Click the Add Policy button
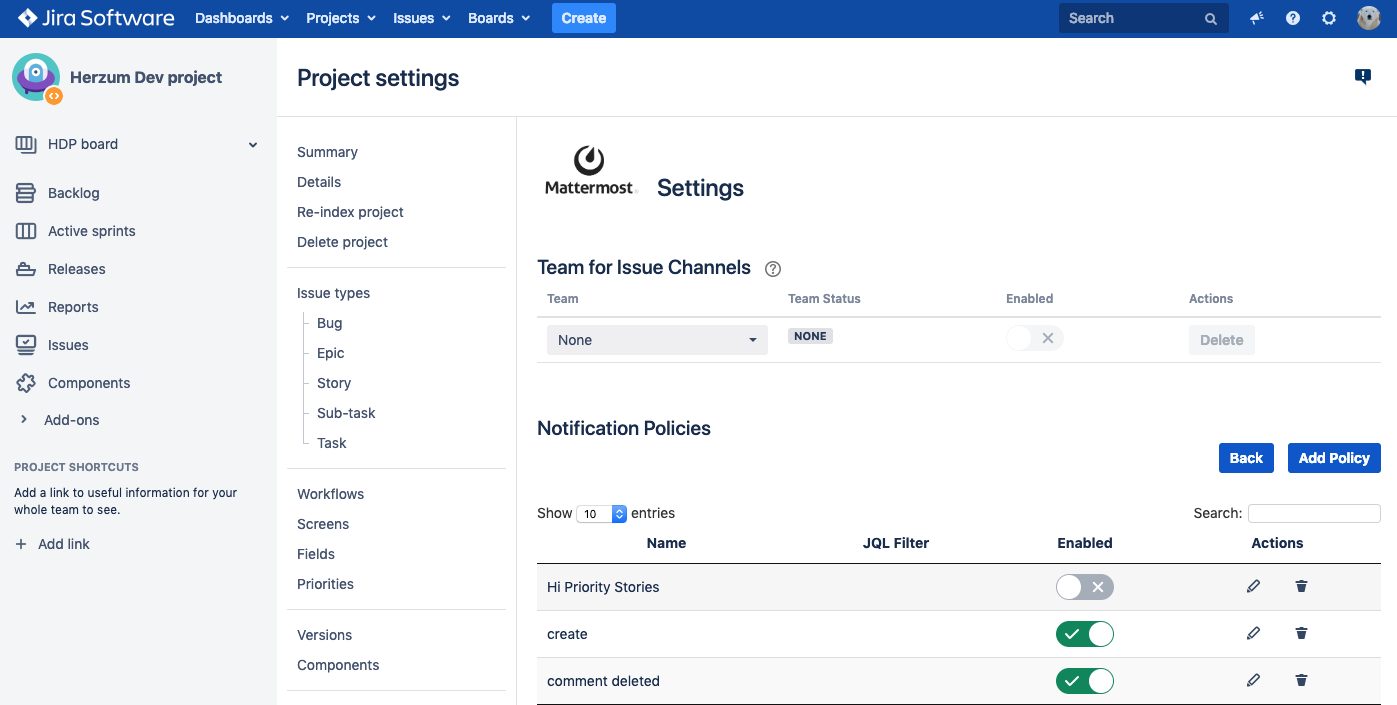This screenshot has width=1397, height=705. pos(1333,458)
